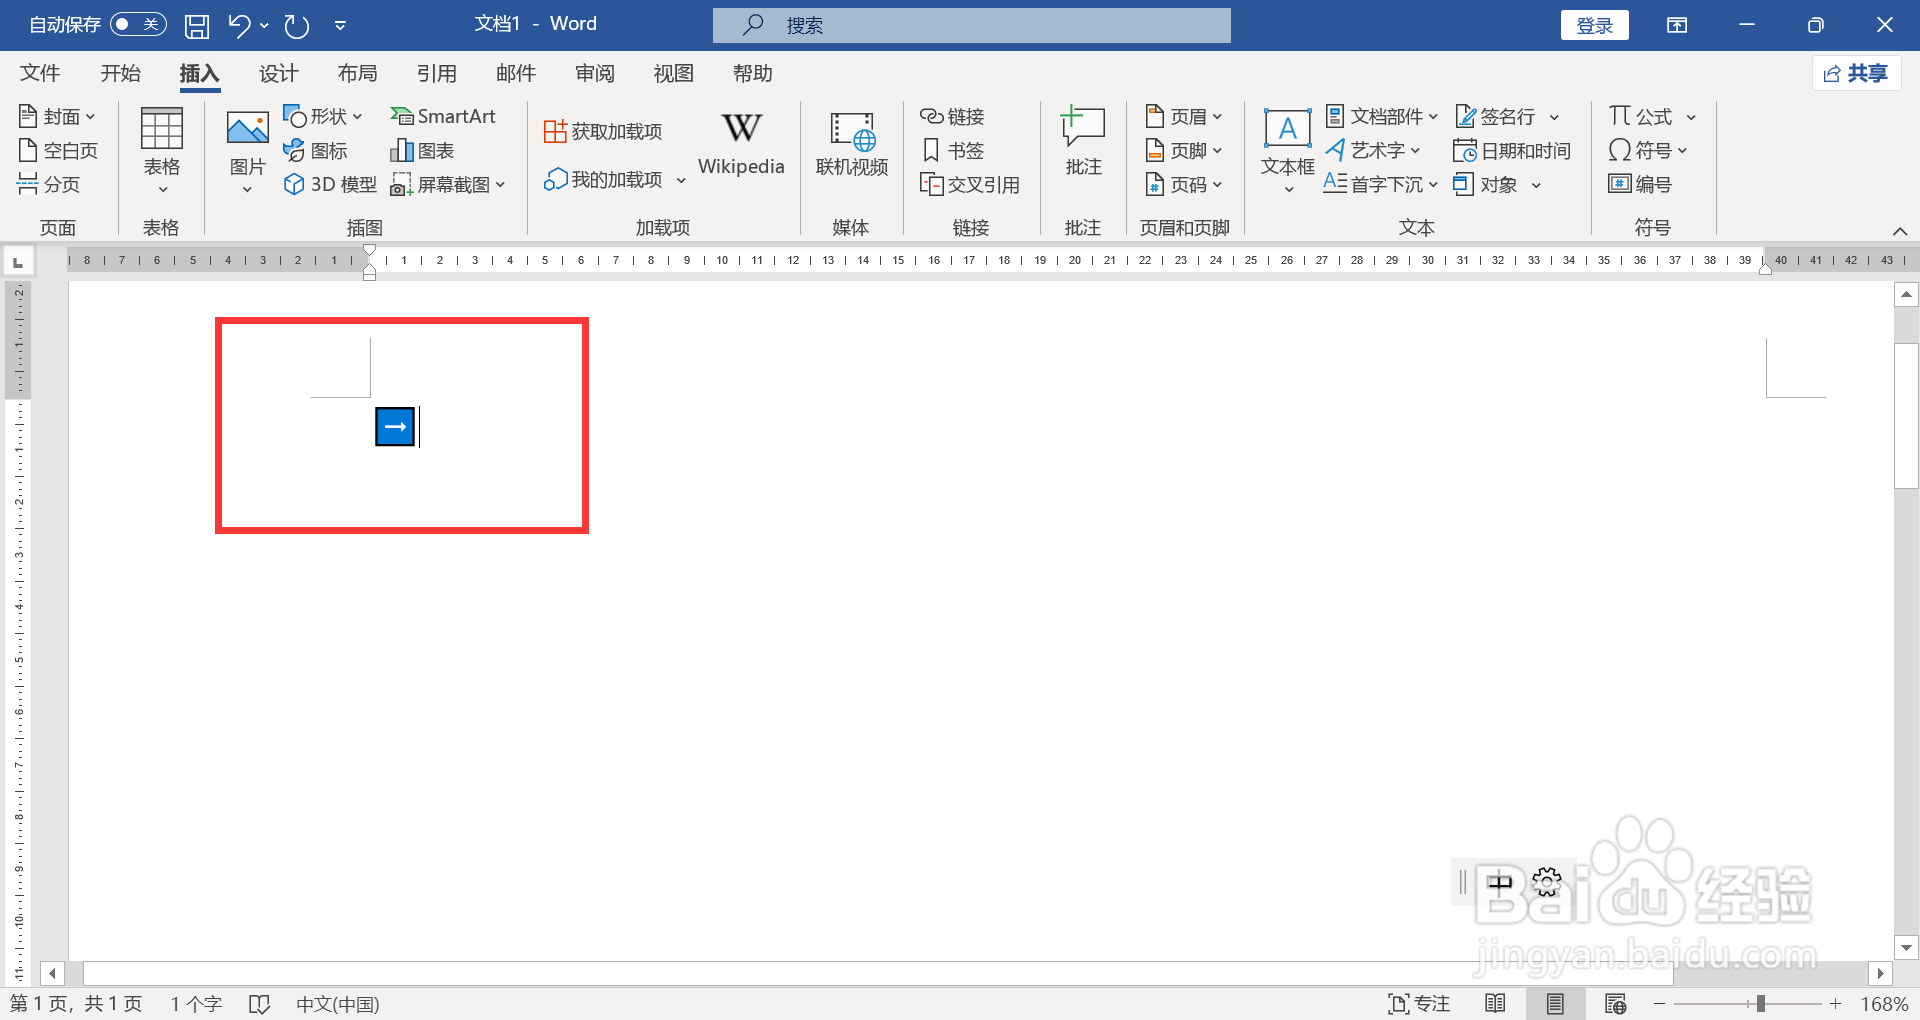Open the 艺术字 WordArt menu
This screenshot has width=1920, height=1020.
[x=1373, y=150]
